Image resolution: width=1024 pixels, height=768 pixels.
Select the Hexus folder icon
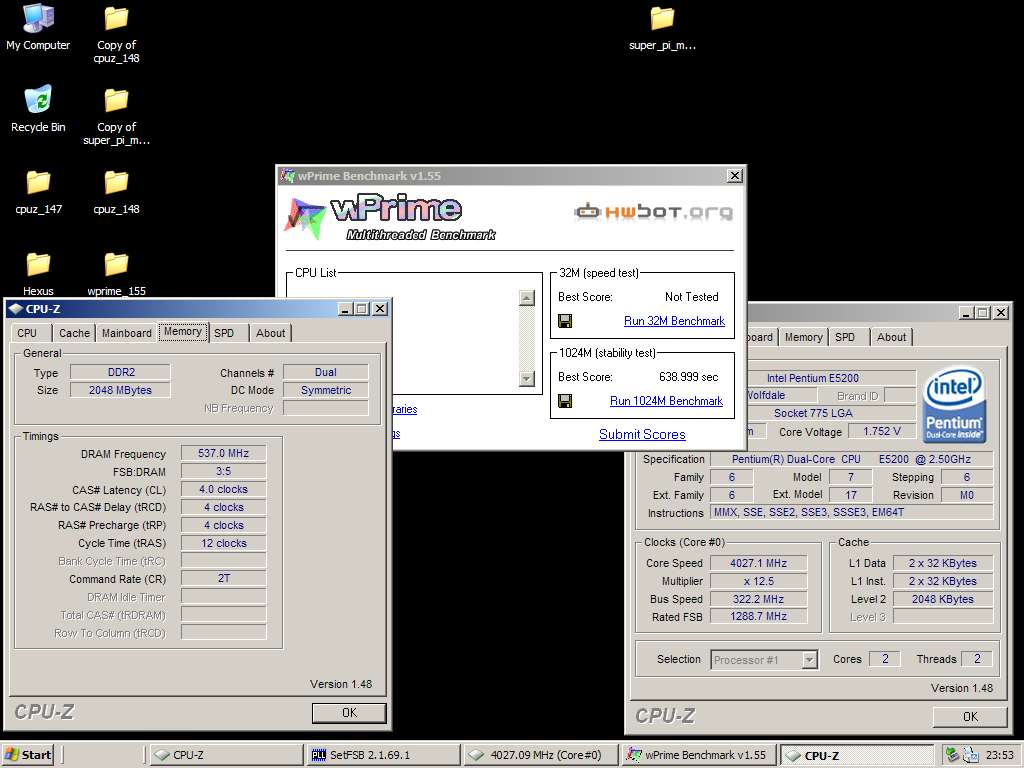click(x=38, y=264)
